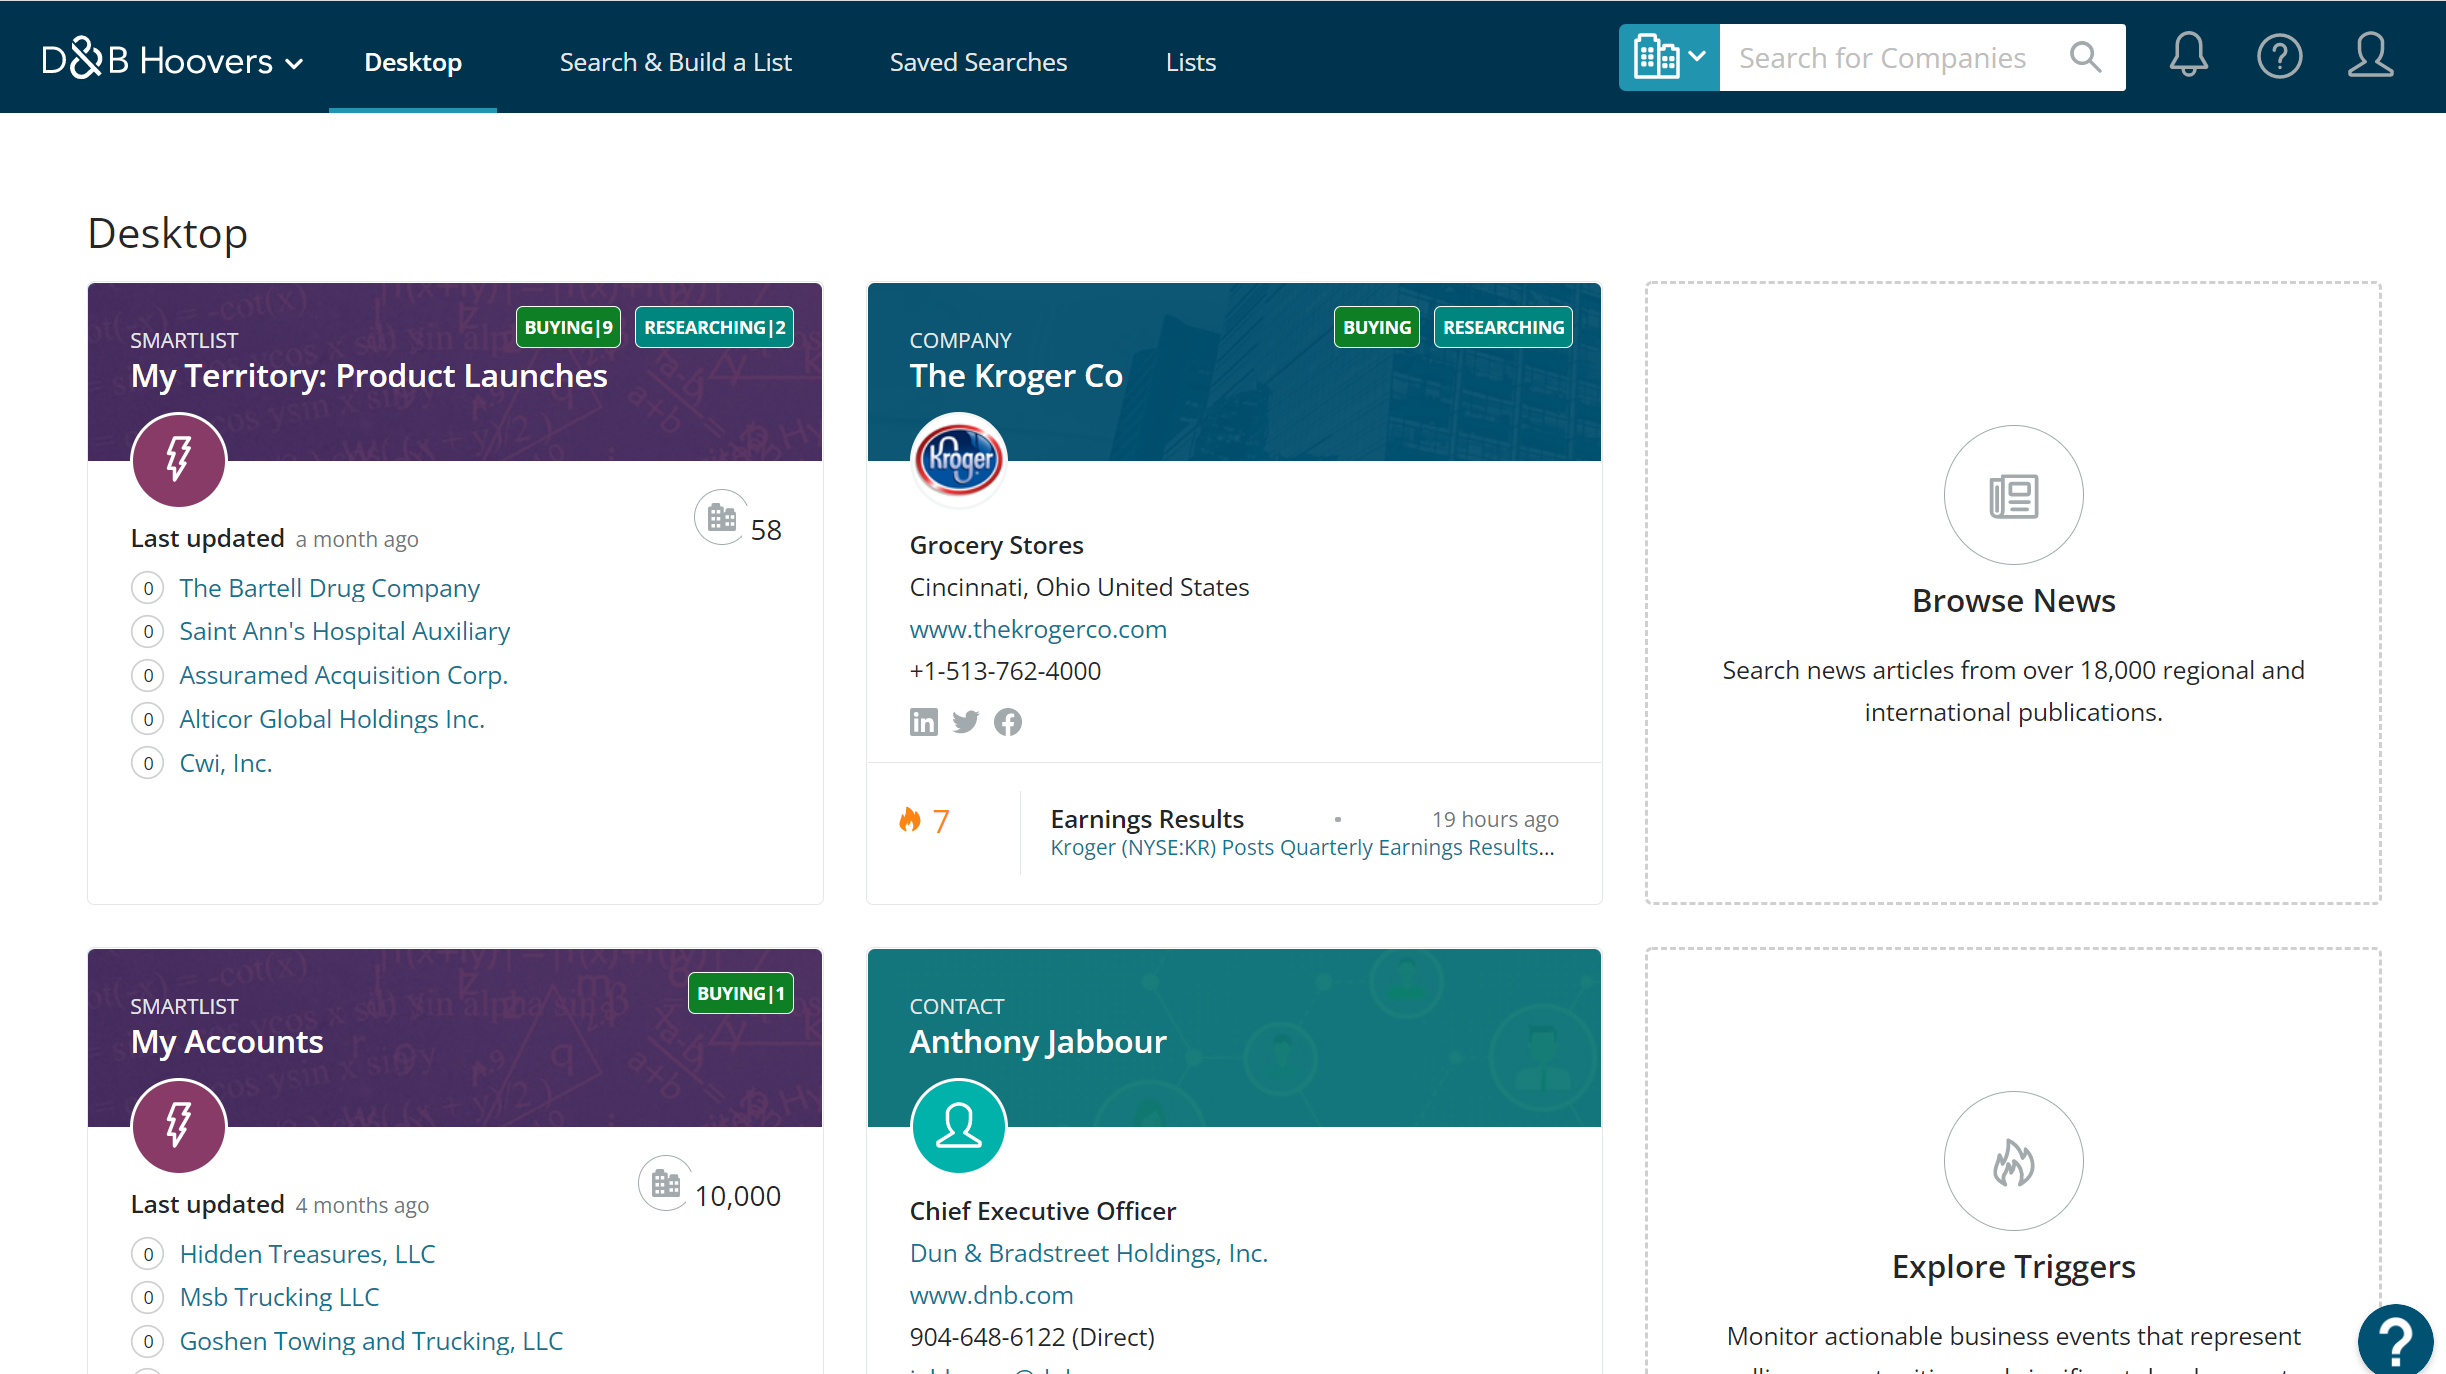This screenshot has width=2446, height=1374.
Task: Click the Explore Triggers flame icon
Action: 2013,1161
